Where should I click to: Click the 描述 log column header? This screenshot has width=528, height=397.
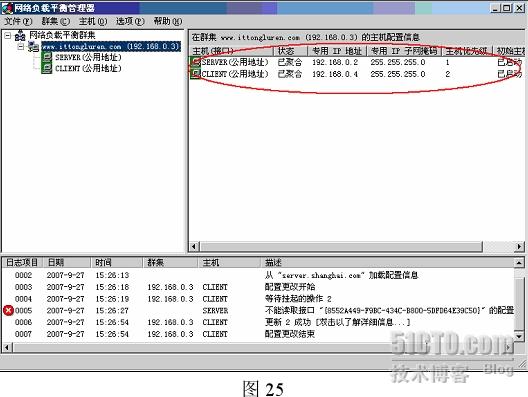(x=388, y=262)
